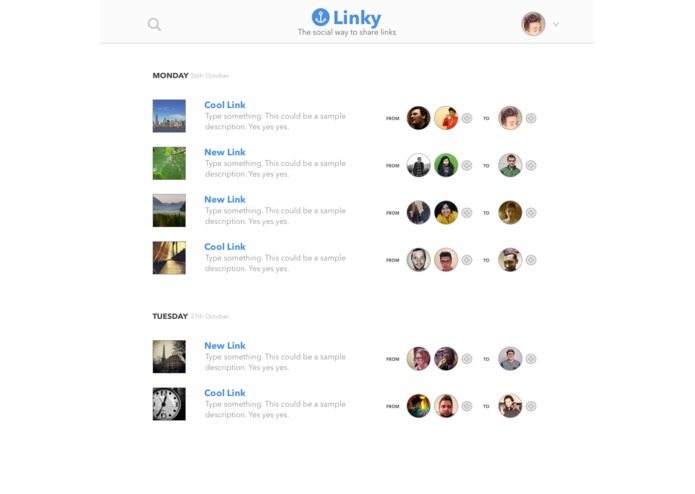Select the sunlit curtain thumbnail
Screen dimensions: 695x494
click(x=169, y=258)
